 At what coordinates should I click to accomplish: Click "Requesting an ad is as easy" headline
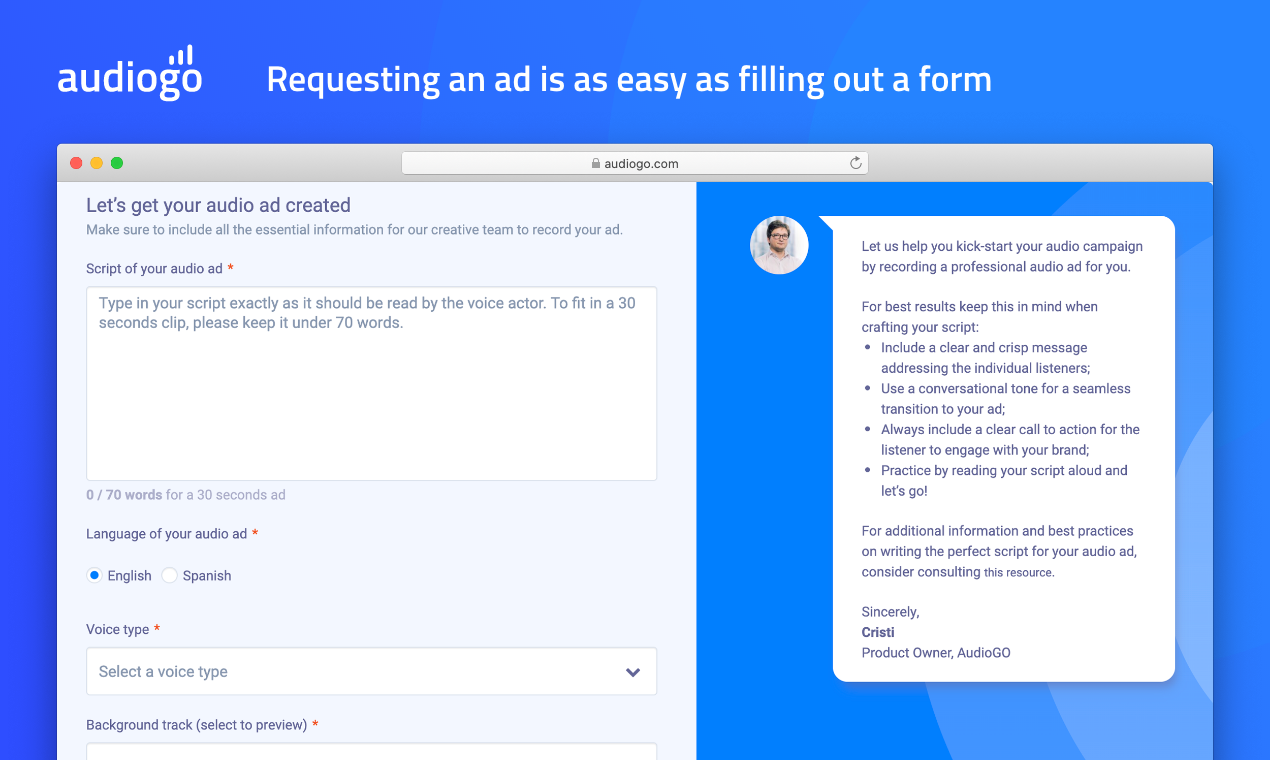coord(629,79)
